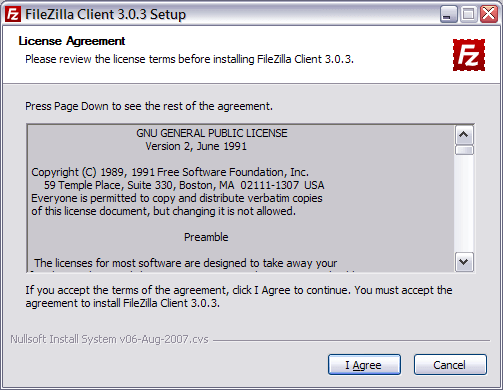
Task: Click the Version 2, June 1991 line
Action: pos(196,146)
